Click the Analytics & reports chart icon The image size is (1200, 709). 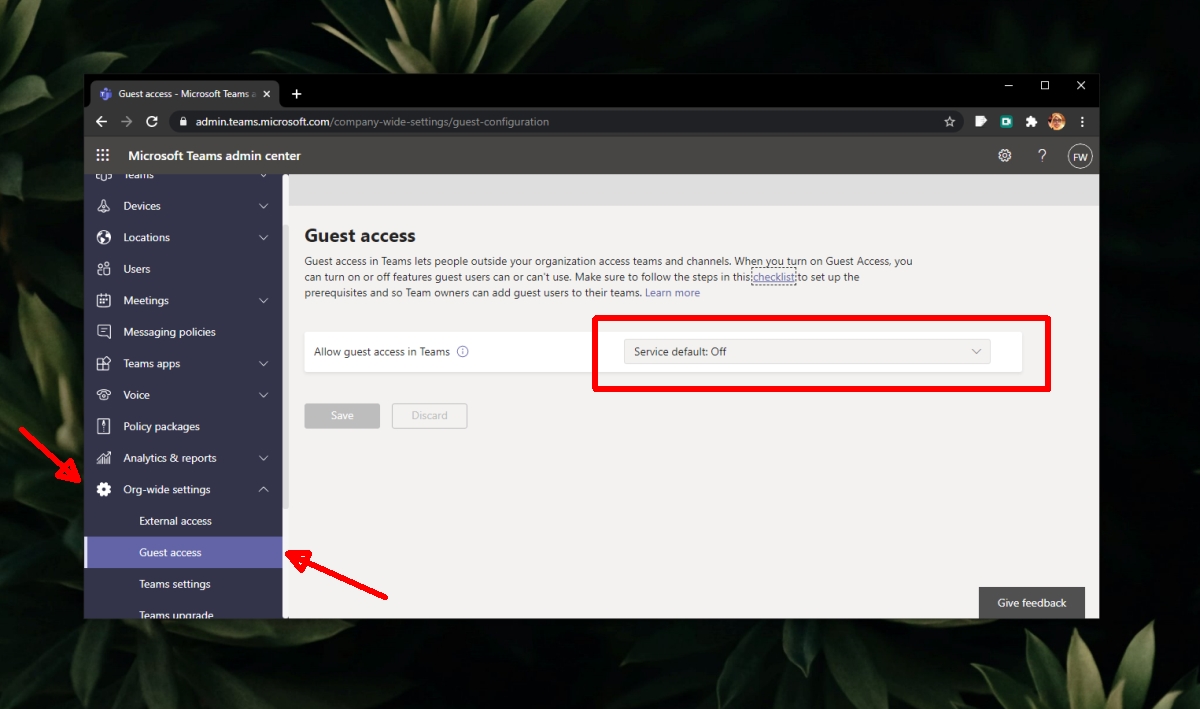(103, 458)
